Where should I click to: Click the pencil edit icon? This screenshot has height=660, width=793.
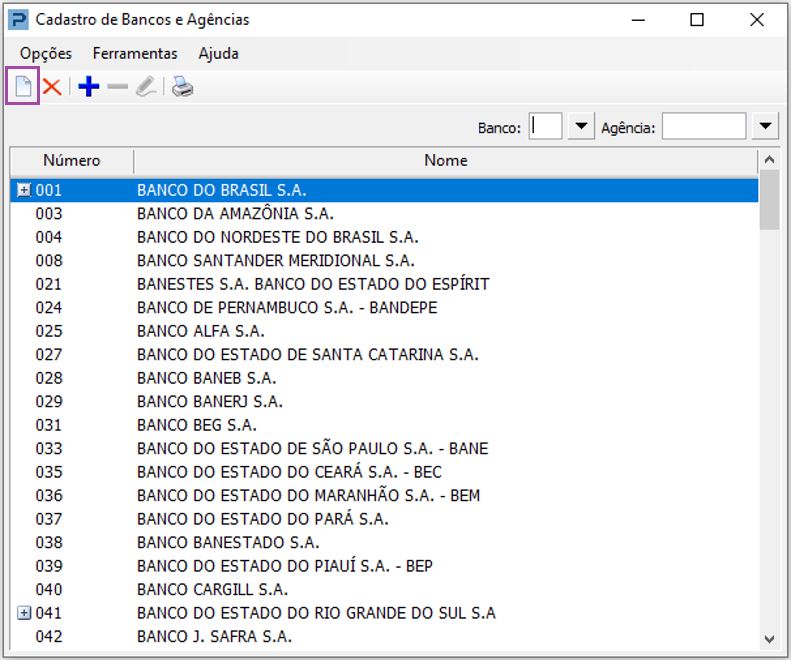coord(146,86)
